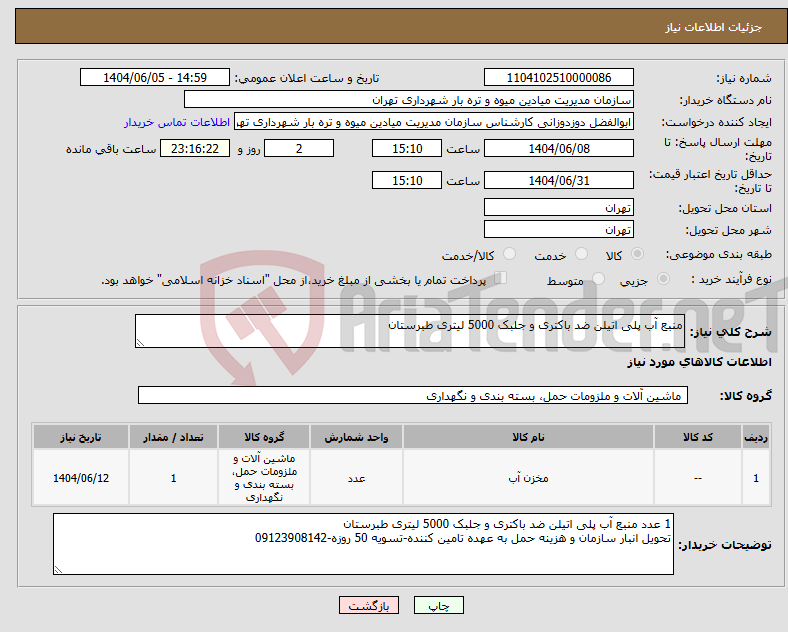Screen dimensions: 788x632
Task: Click the جزئیات اطلاعات نیاز page title
Action: tap(713, 27)
